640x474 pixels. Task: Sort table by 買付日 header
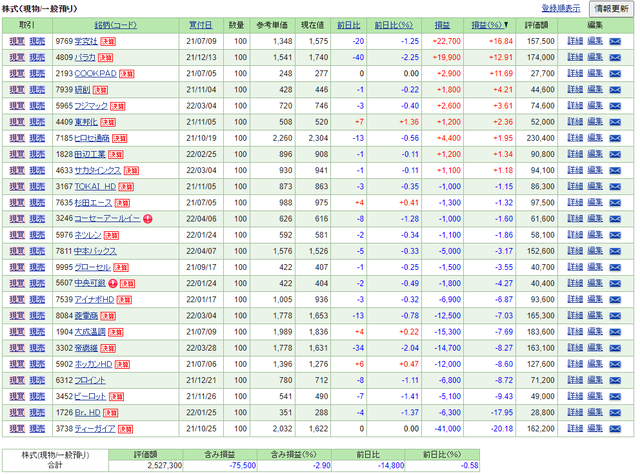(x=200, y=25)
